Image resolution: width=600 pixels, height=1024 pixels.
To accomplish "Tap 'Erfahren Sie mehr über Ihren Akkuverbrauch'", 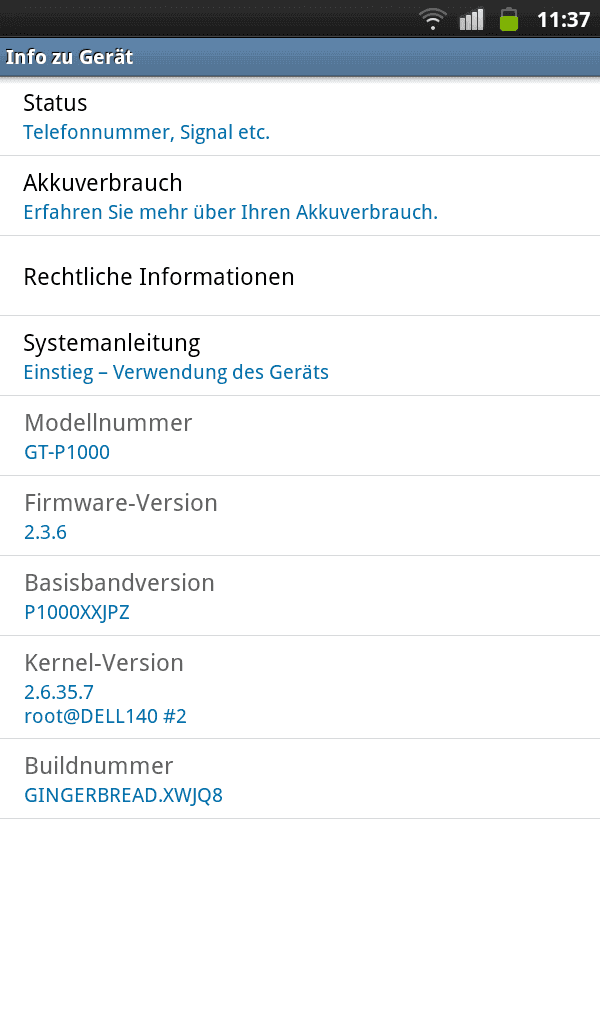I will click(230, 212).
